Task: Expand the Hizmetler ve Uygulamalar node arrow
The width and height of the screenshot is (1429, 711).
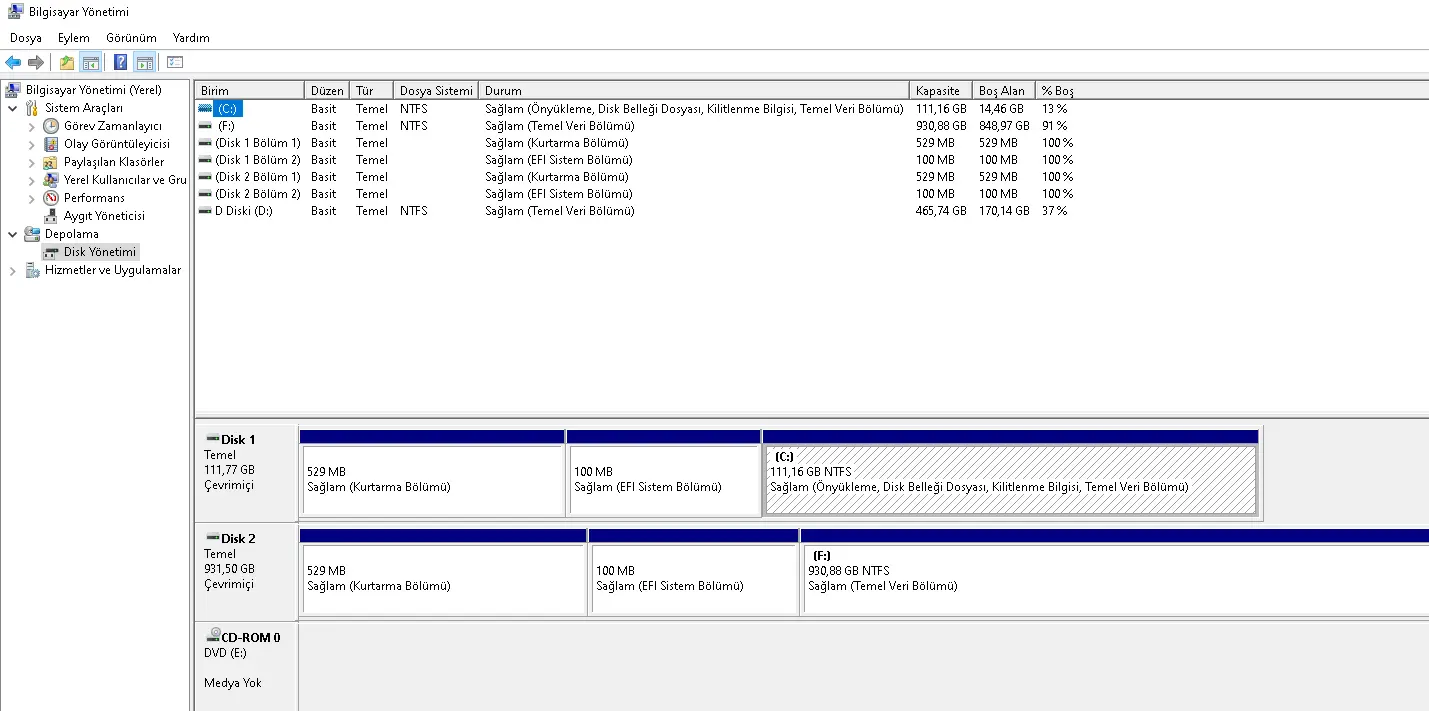Action: click(12, 270)
